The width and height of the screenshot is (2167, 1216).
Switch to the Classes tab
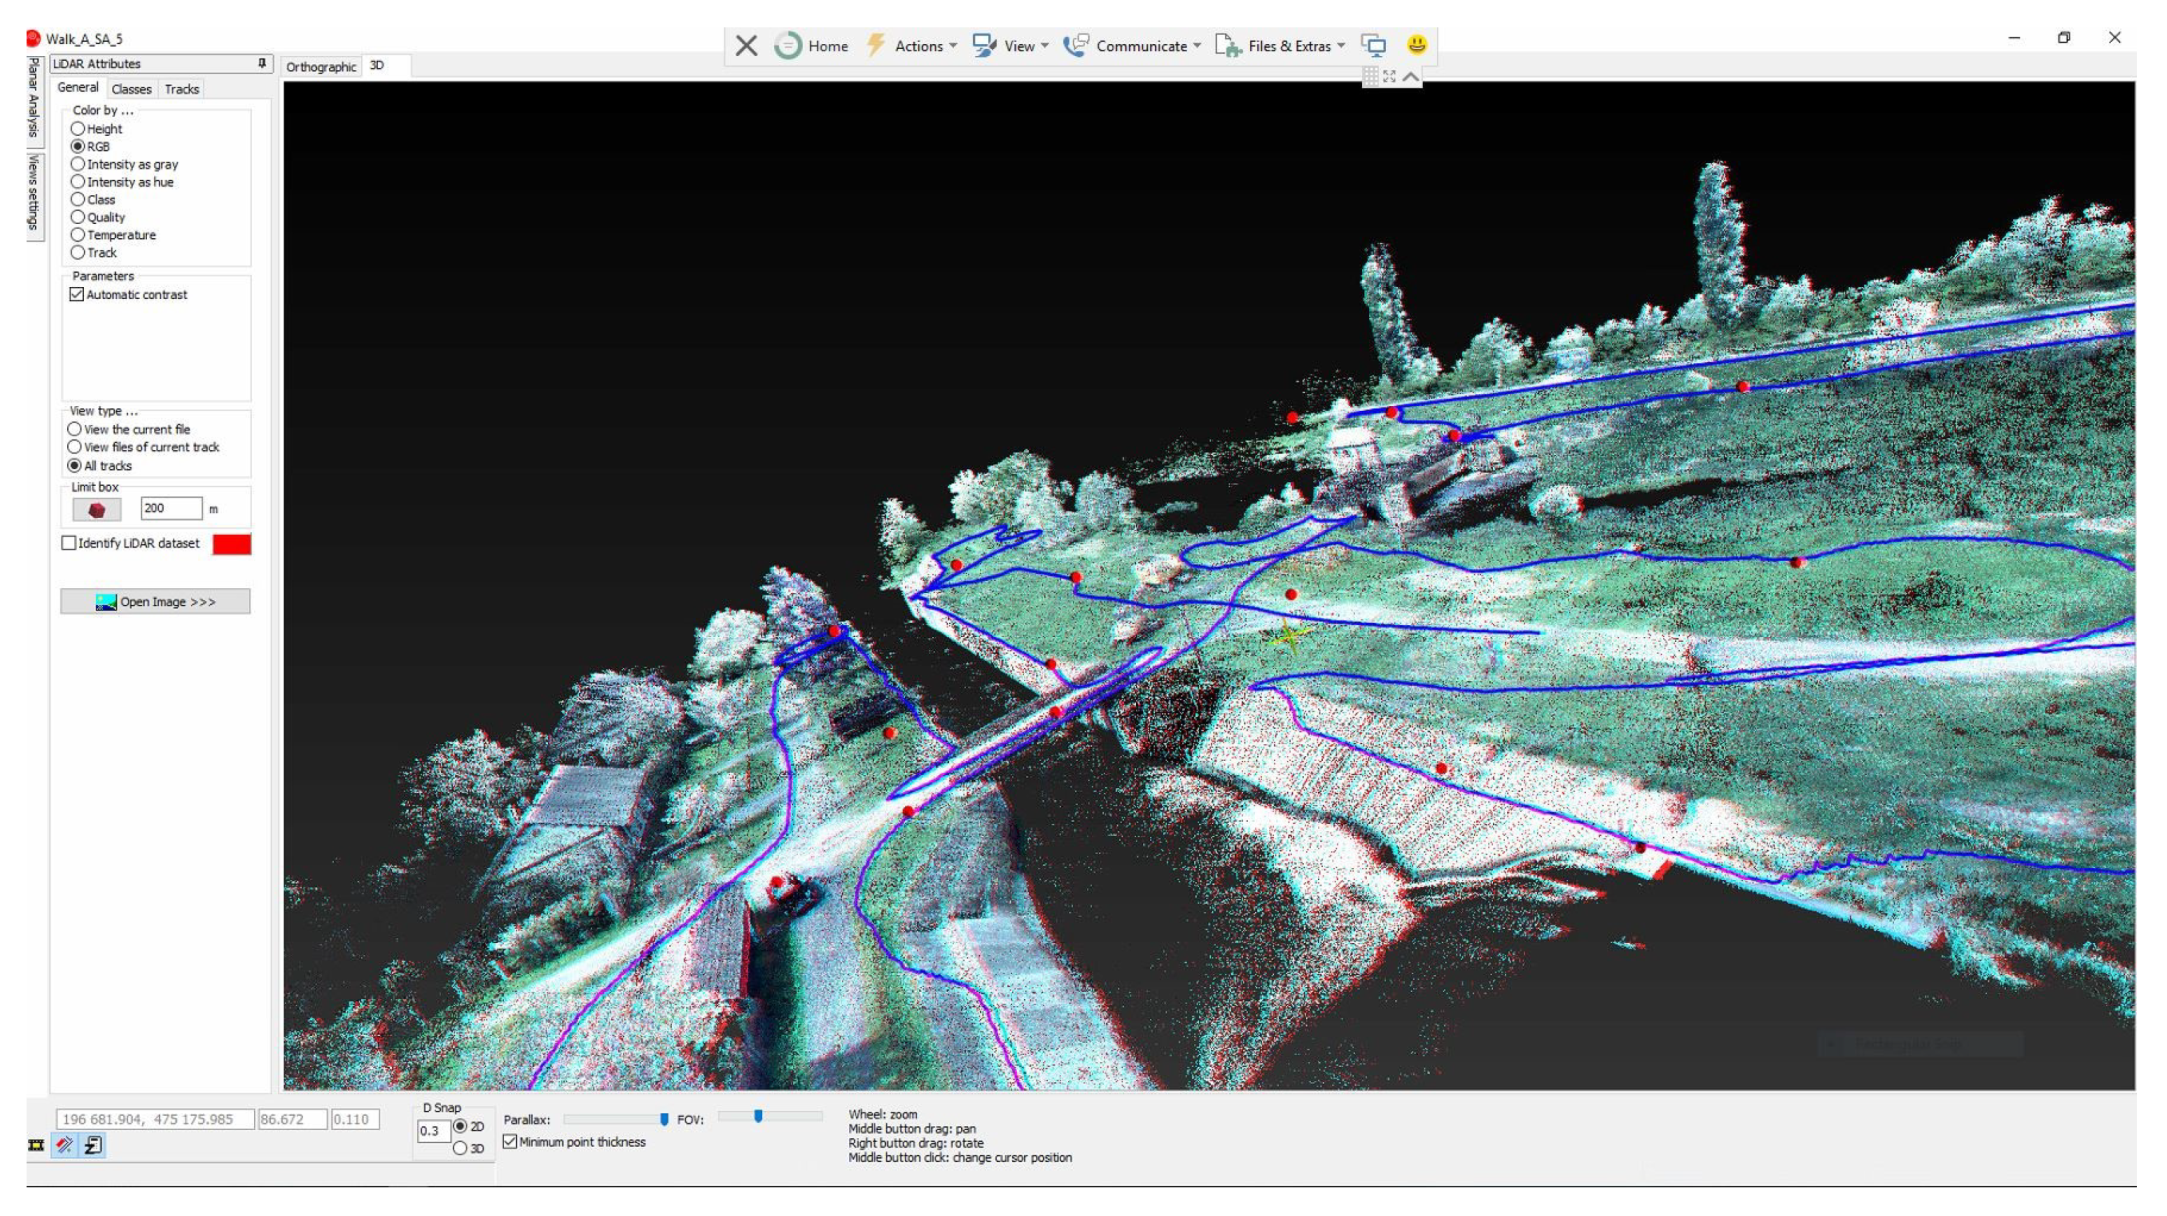pyautogui.click(x=131, y=89)
